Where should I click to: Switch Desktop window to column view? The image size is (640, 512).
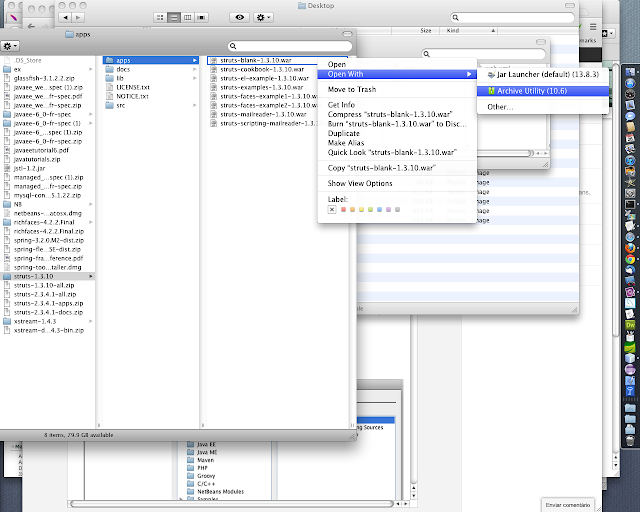tap(187, 17)
